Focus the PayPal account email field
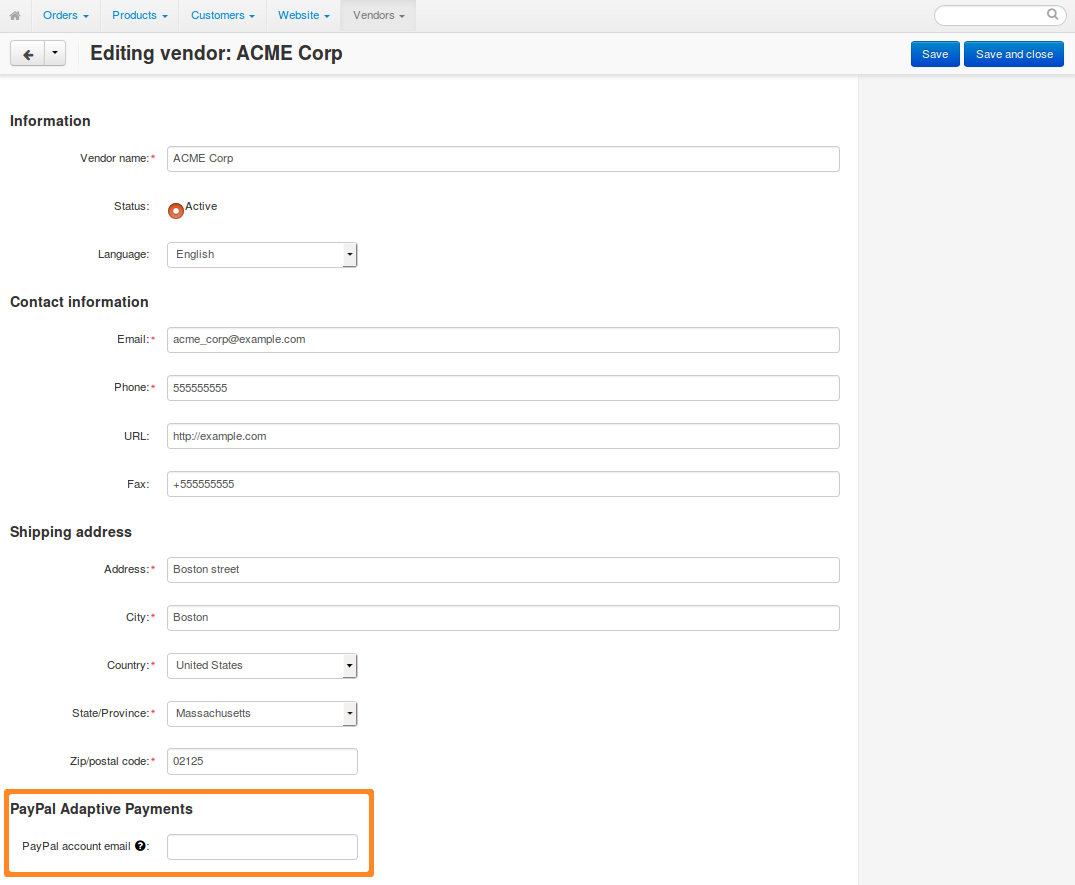1075x885 pixels. 262,847
